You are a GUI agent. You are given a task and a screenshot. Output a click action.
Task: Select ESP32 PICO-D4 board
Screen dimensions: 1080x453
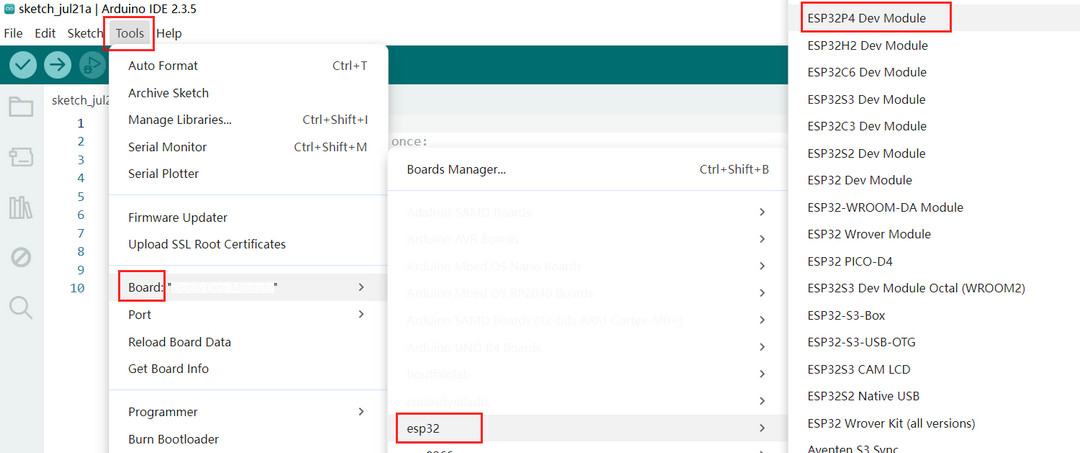tap(934, 261)
